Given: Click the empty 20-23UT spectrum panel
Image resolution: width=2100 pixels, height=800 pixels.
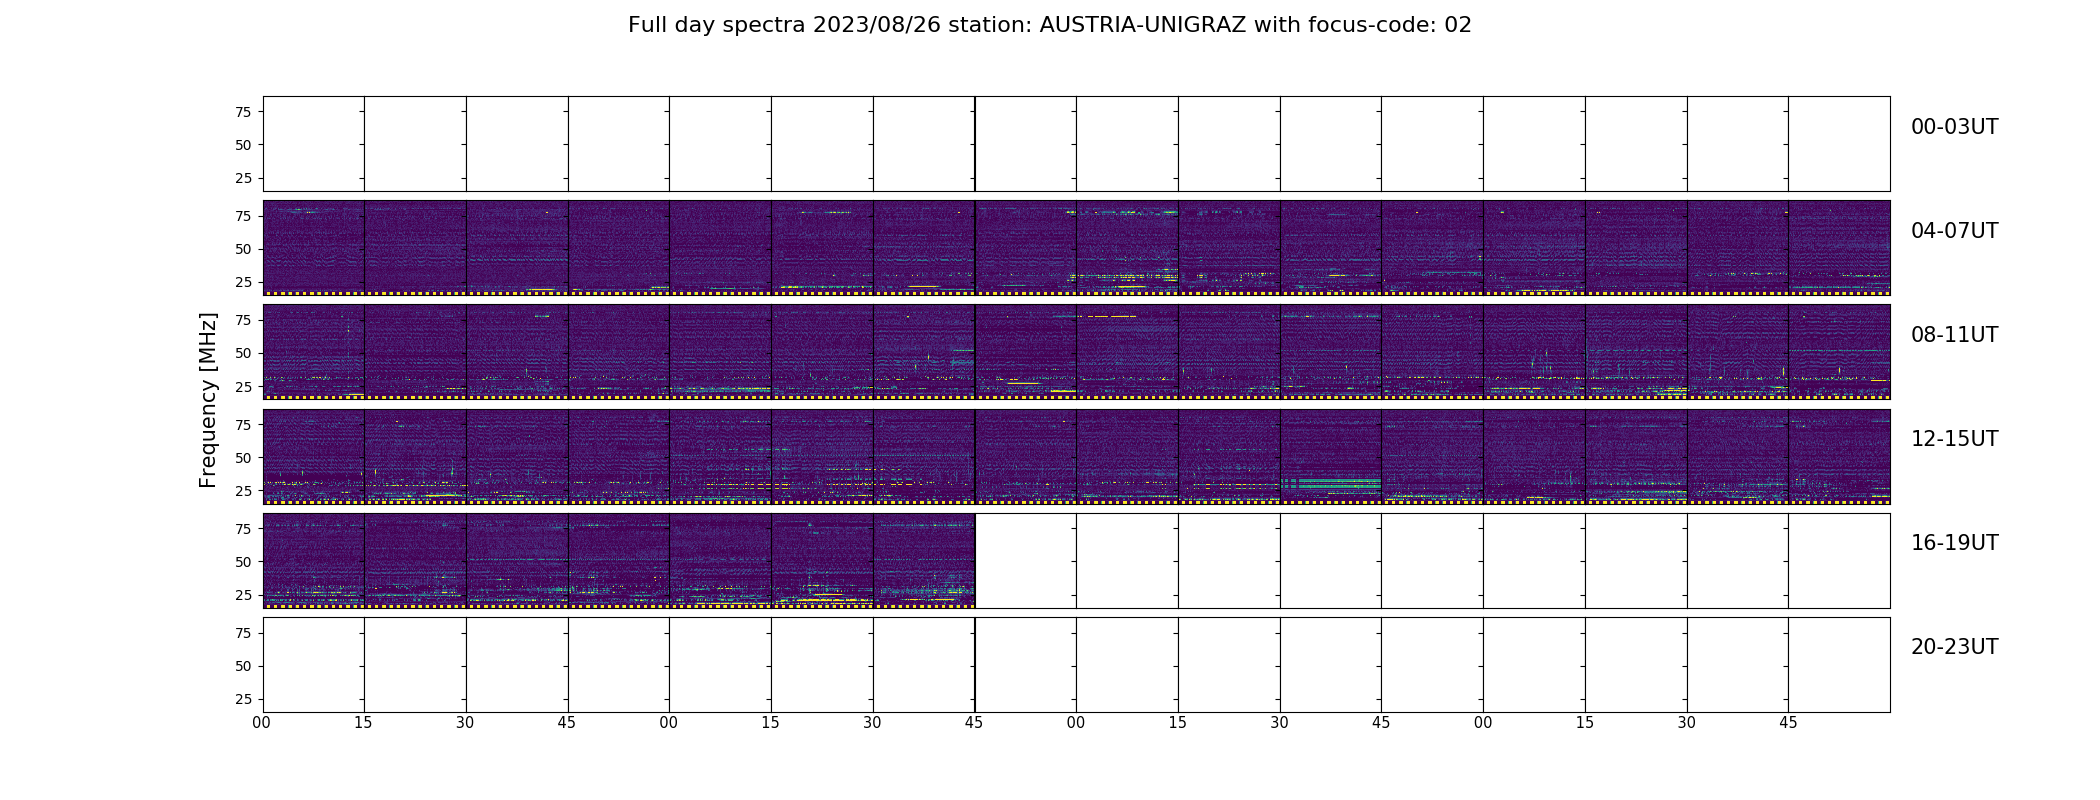Looking at the screenshot, I should tap(1076, 664).
